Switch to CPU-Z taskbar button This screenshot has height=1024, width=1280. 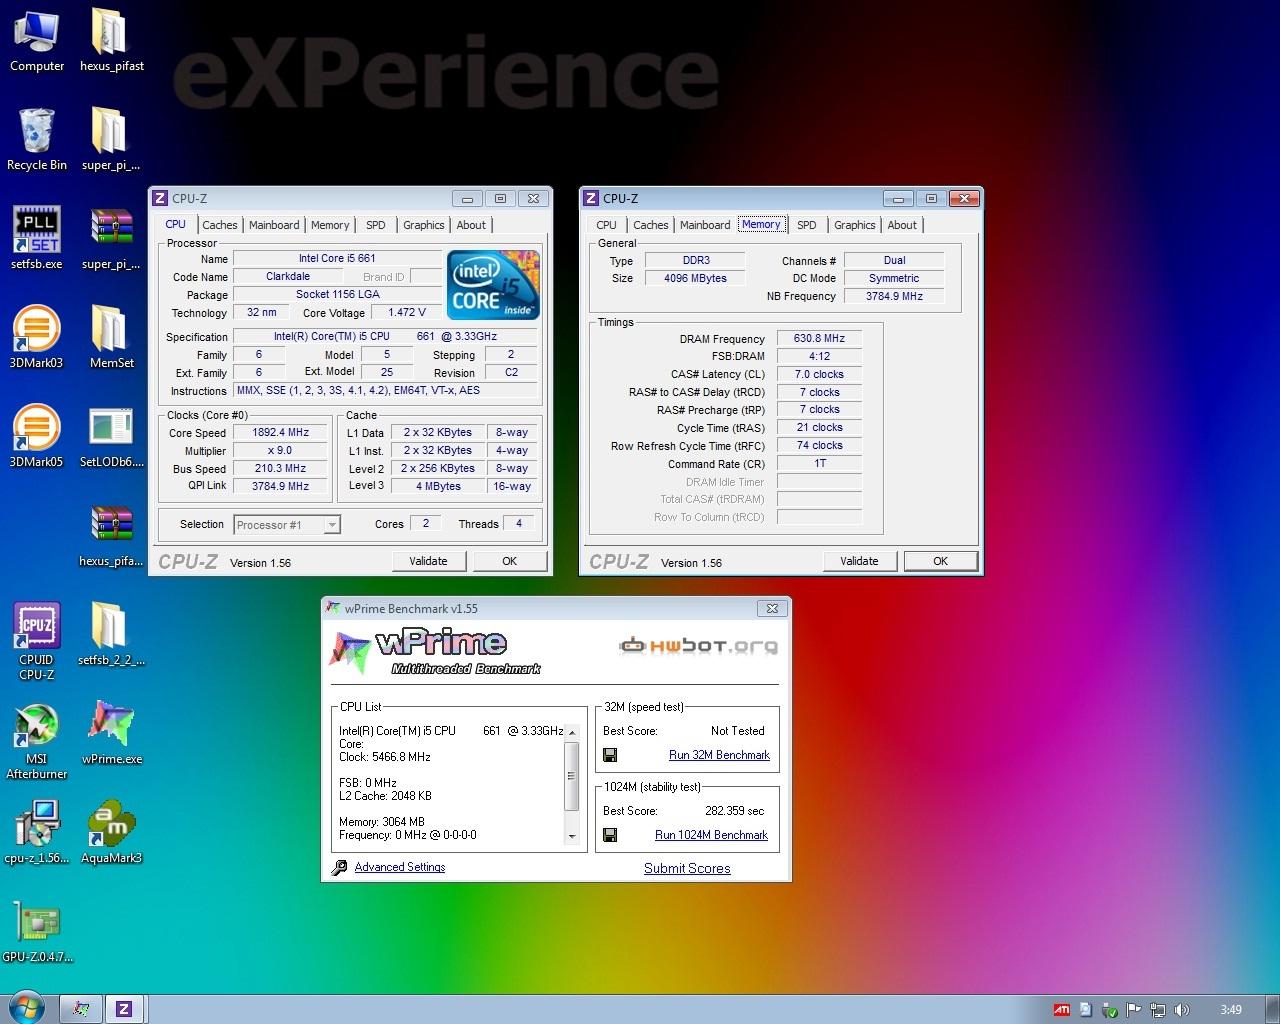pos(124,1009)
